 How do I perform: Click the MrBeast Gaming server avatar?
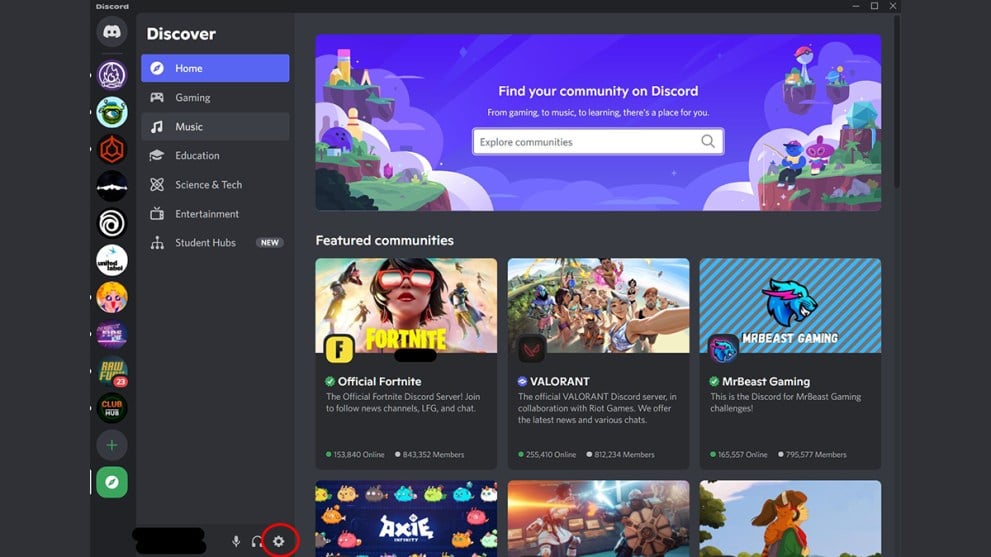coord(723,349)
